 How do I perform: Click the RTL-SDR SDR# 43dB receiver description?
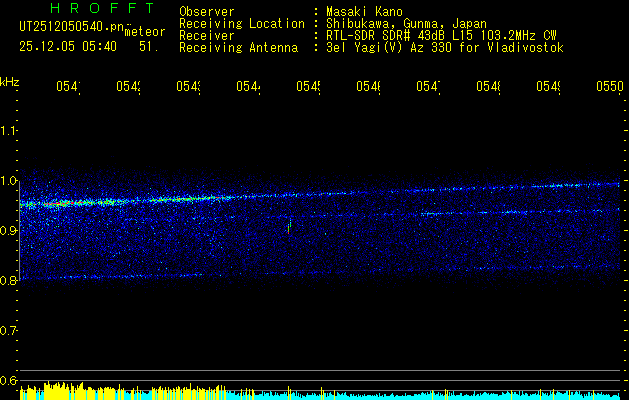tap(441, 36)
